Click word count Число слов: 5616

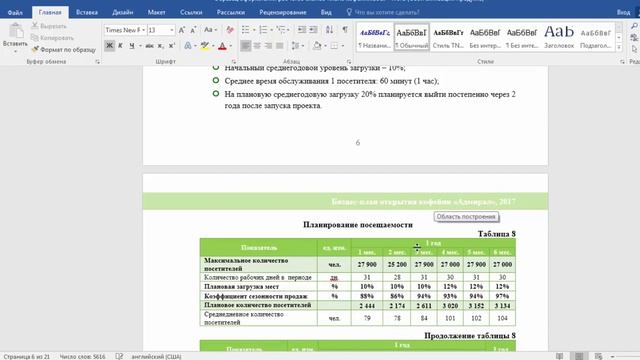pos(83,356)
